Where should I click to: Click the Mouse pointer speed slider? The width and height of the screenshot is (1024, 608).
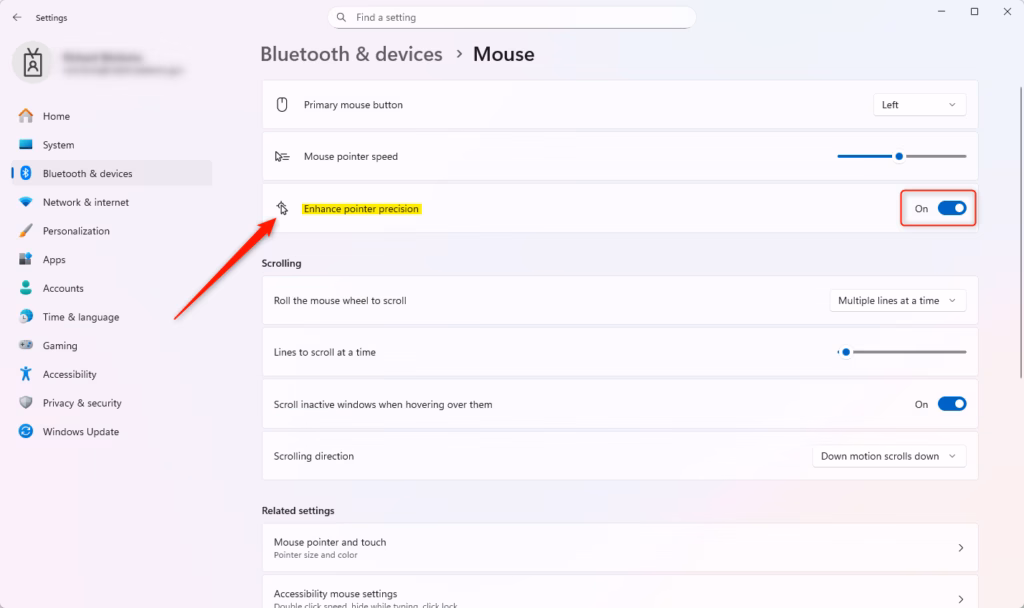click(x=900, y=156)
